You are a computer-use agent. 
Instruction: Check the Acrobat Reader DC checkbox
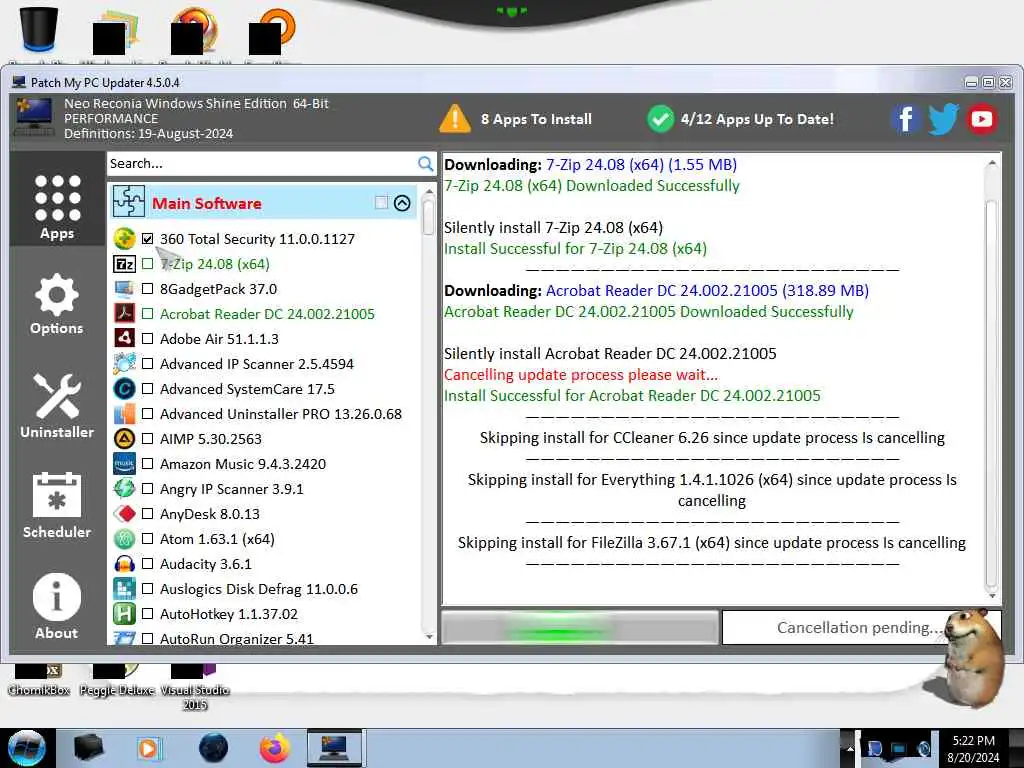148,314
